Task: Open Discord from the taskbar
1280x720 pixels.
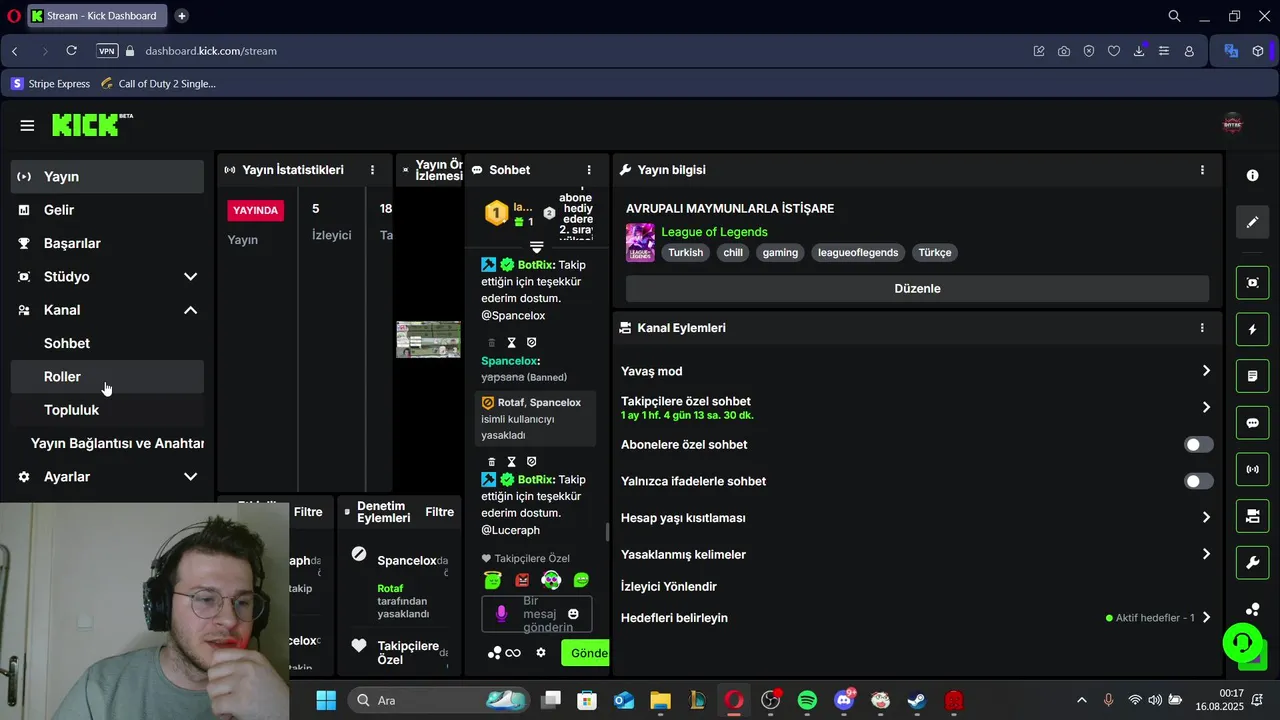Action: 844,700
